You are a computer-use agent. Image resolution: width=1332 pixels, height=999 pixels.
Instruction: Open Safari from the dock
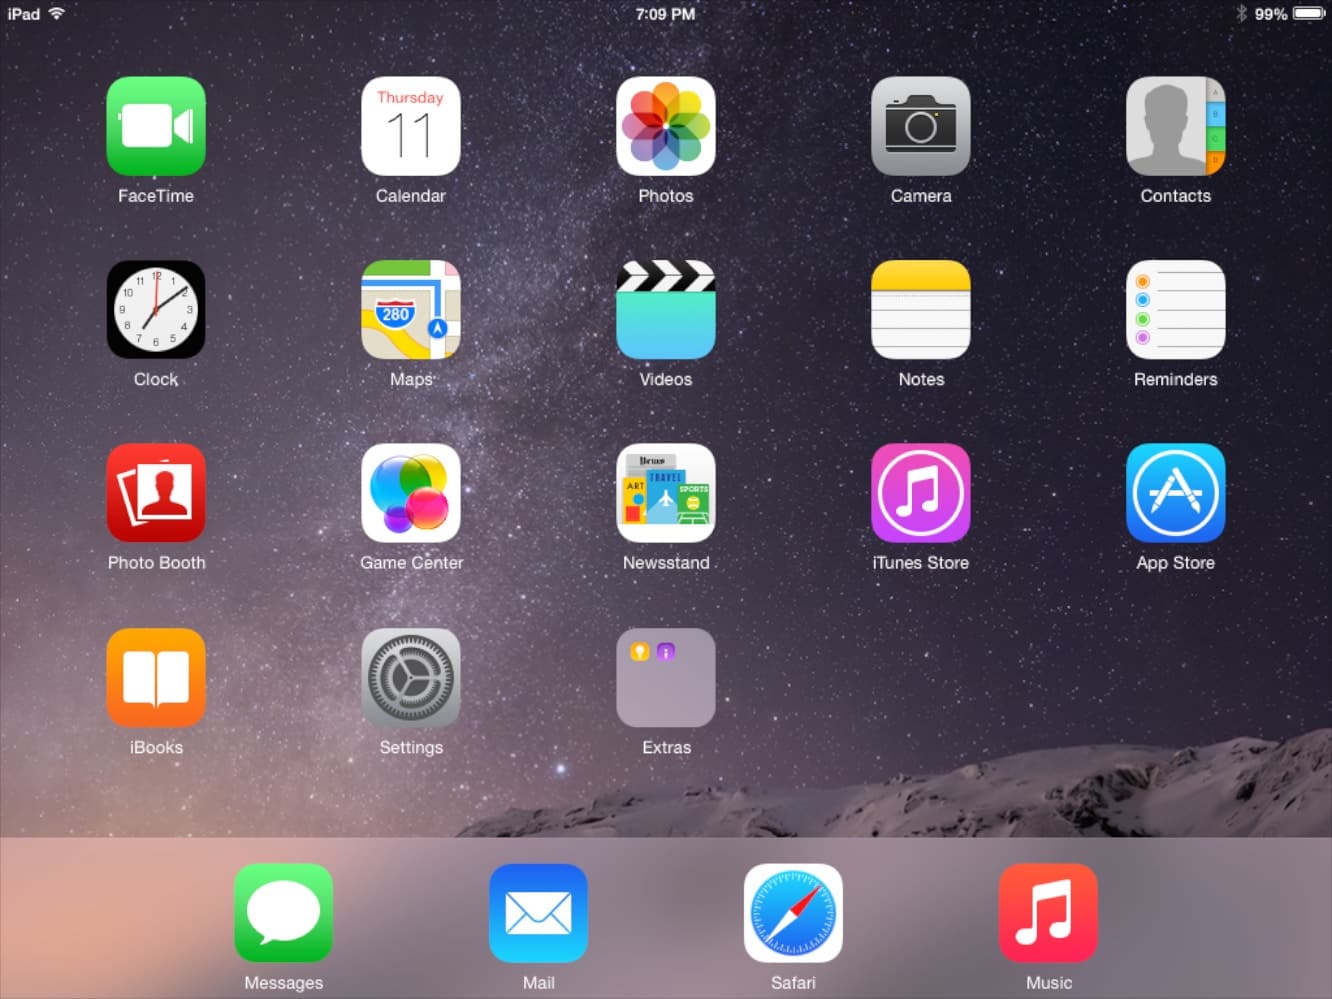tap(793, 912)
